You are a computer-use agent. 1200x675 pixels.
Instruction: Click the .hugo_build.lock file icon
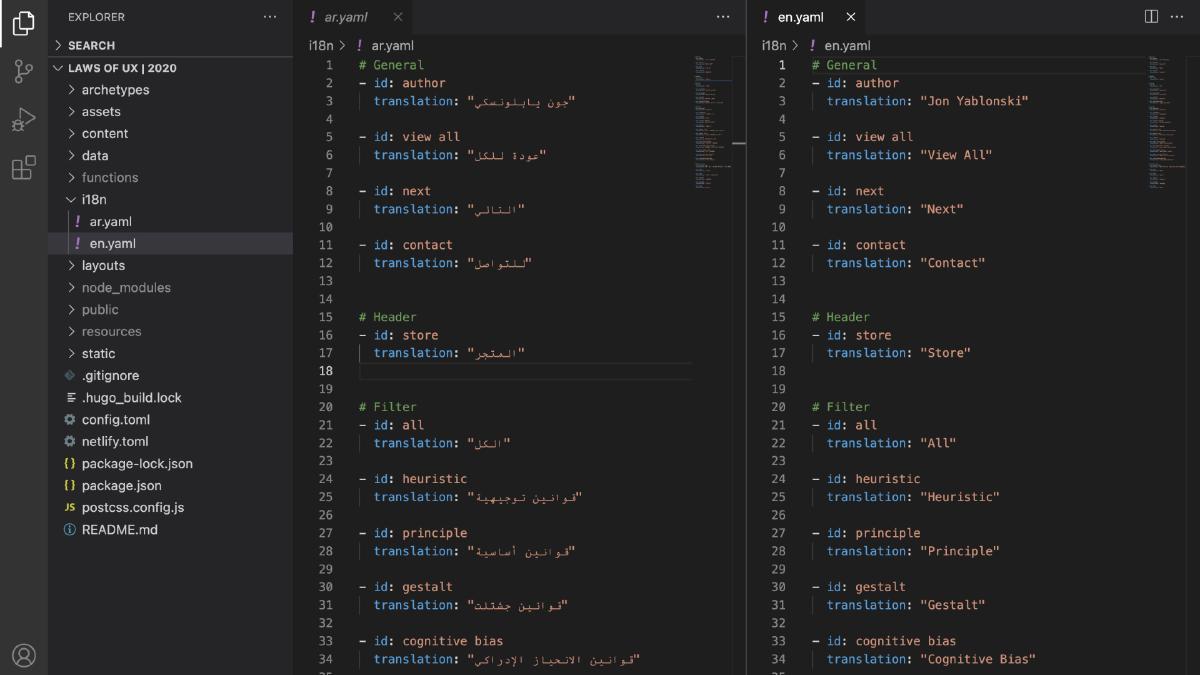tap(70, 398)
